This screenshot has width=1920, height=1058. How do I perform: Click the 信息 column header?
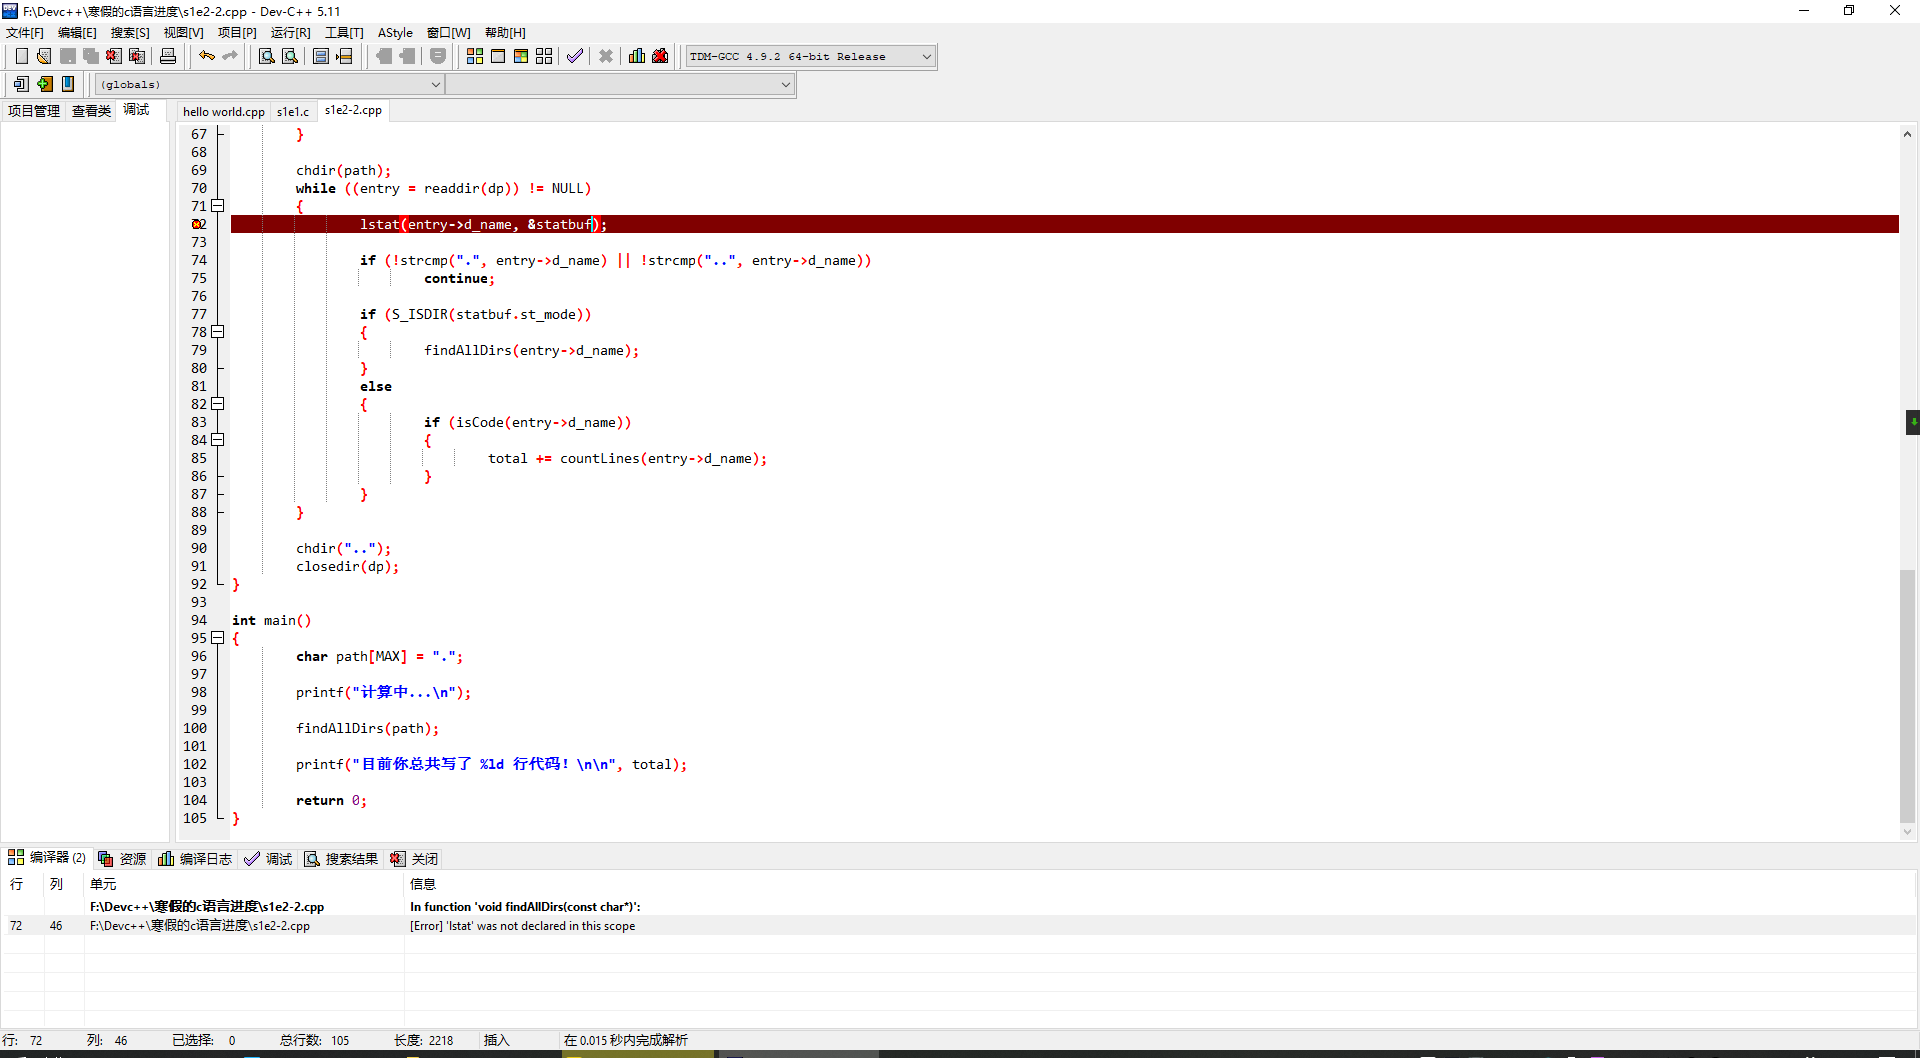1160,884
